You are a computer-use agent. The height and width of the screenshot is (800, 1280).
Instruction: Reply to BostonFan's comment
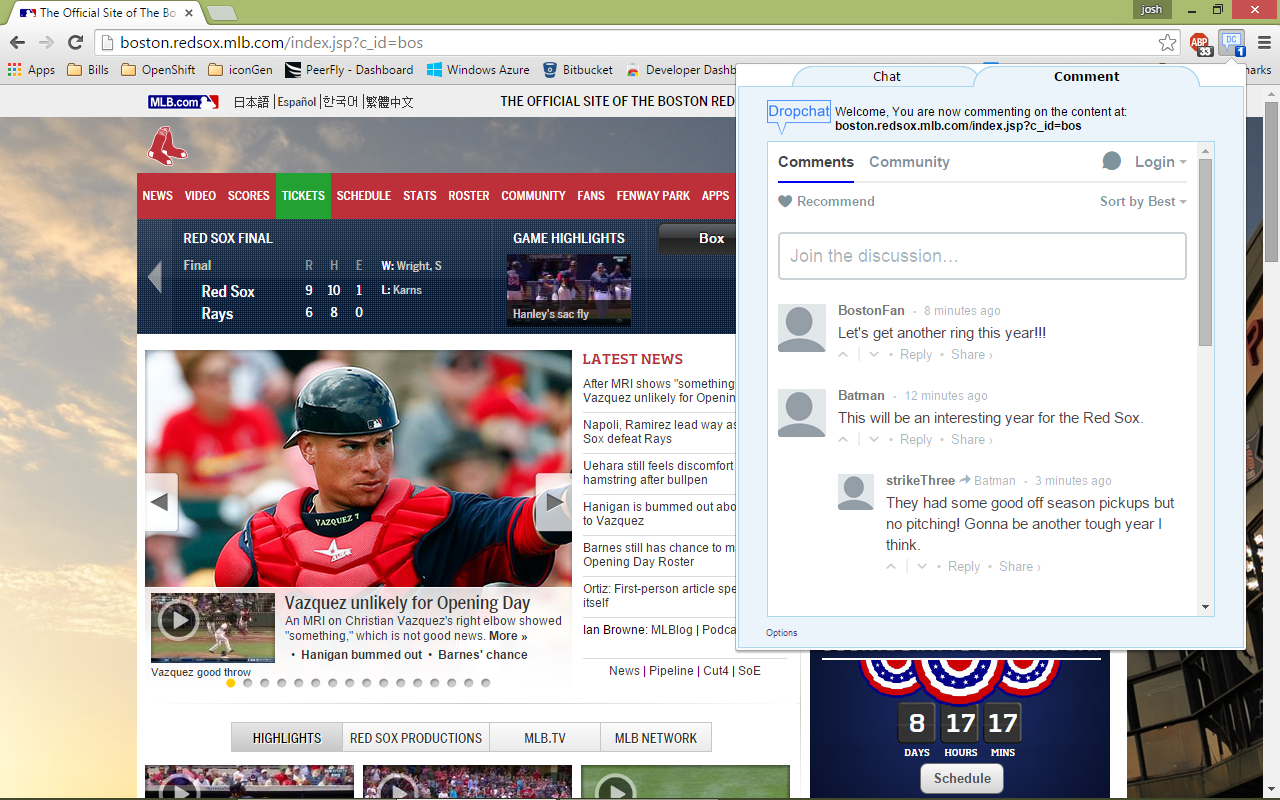(x=916, y=355)
